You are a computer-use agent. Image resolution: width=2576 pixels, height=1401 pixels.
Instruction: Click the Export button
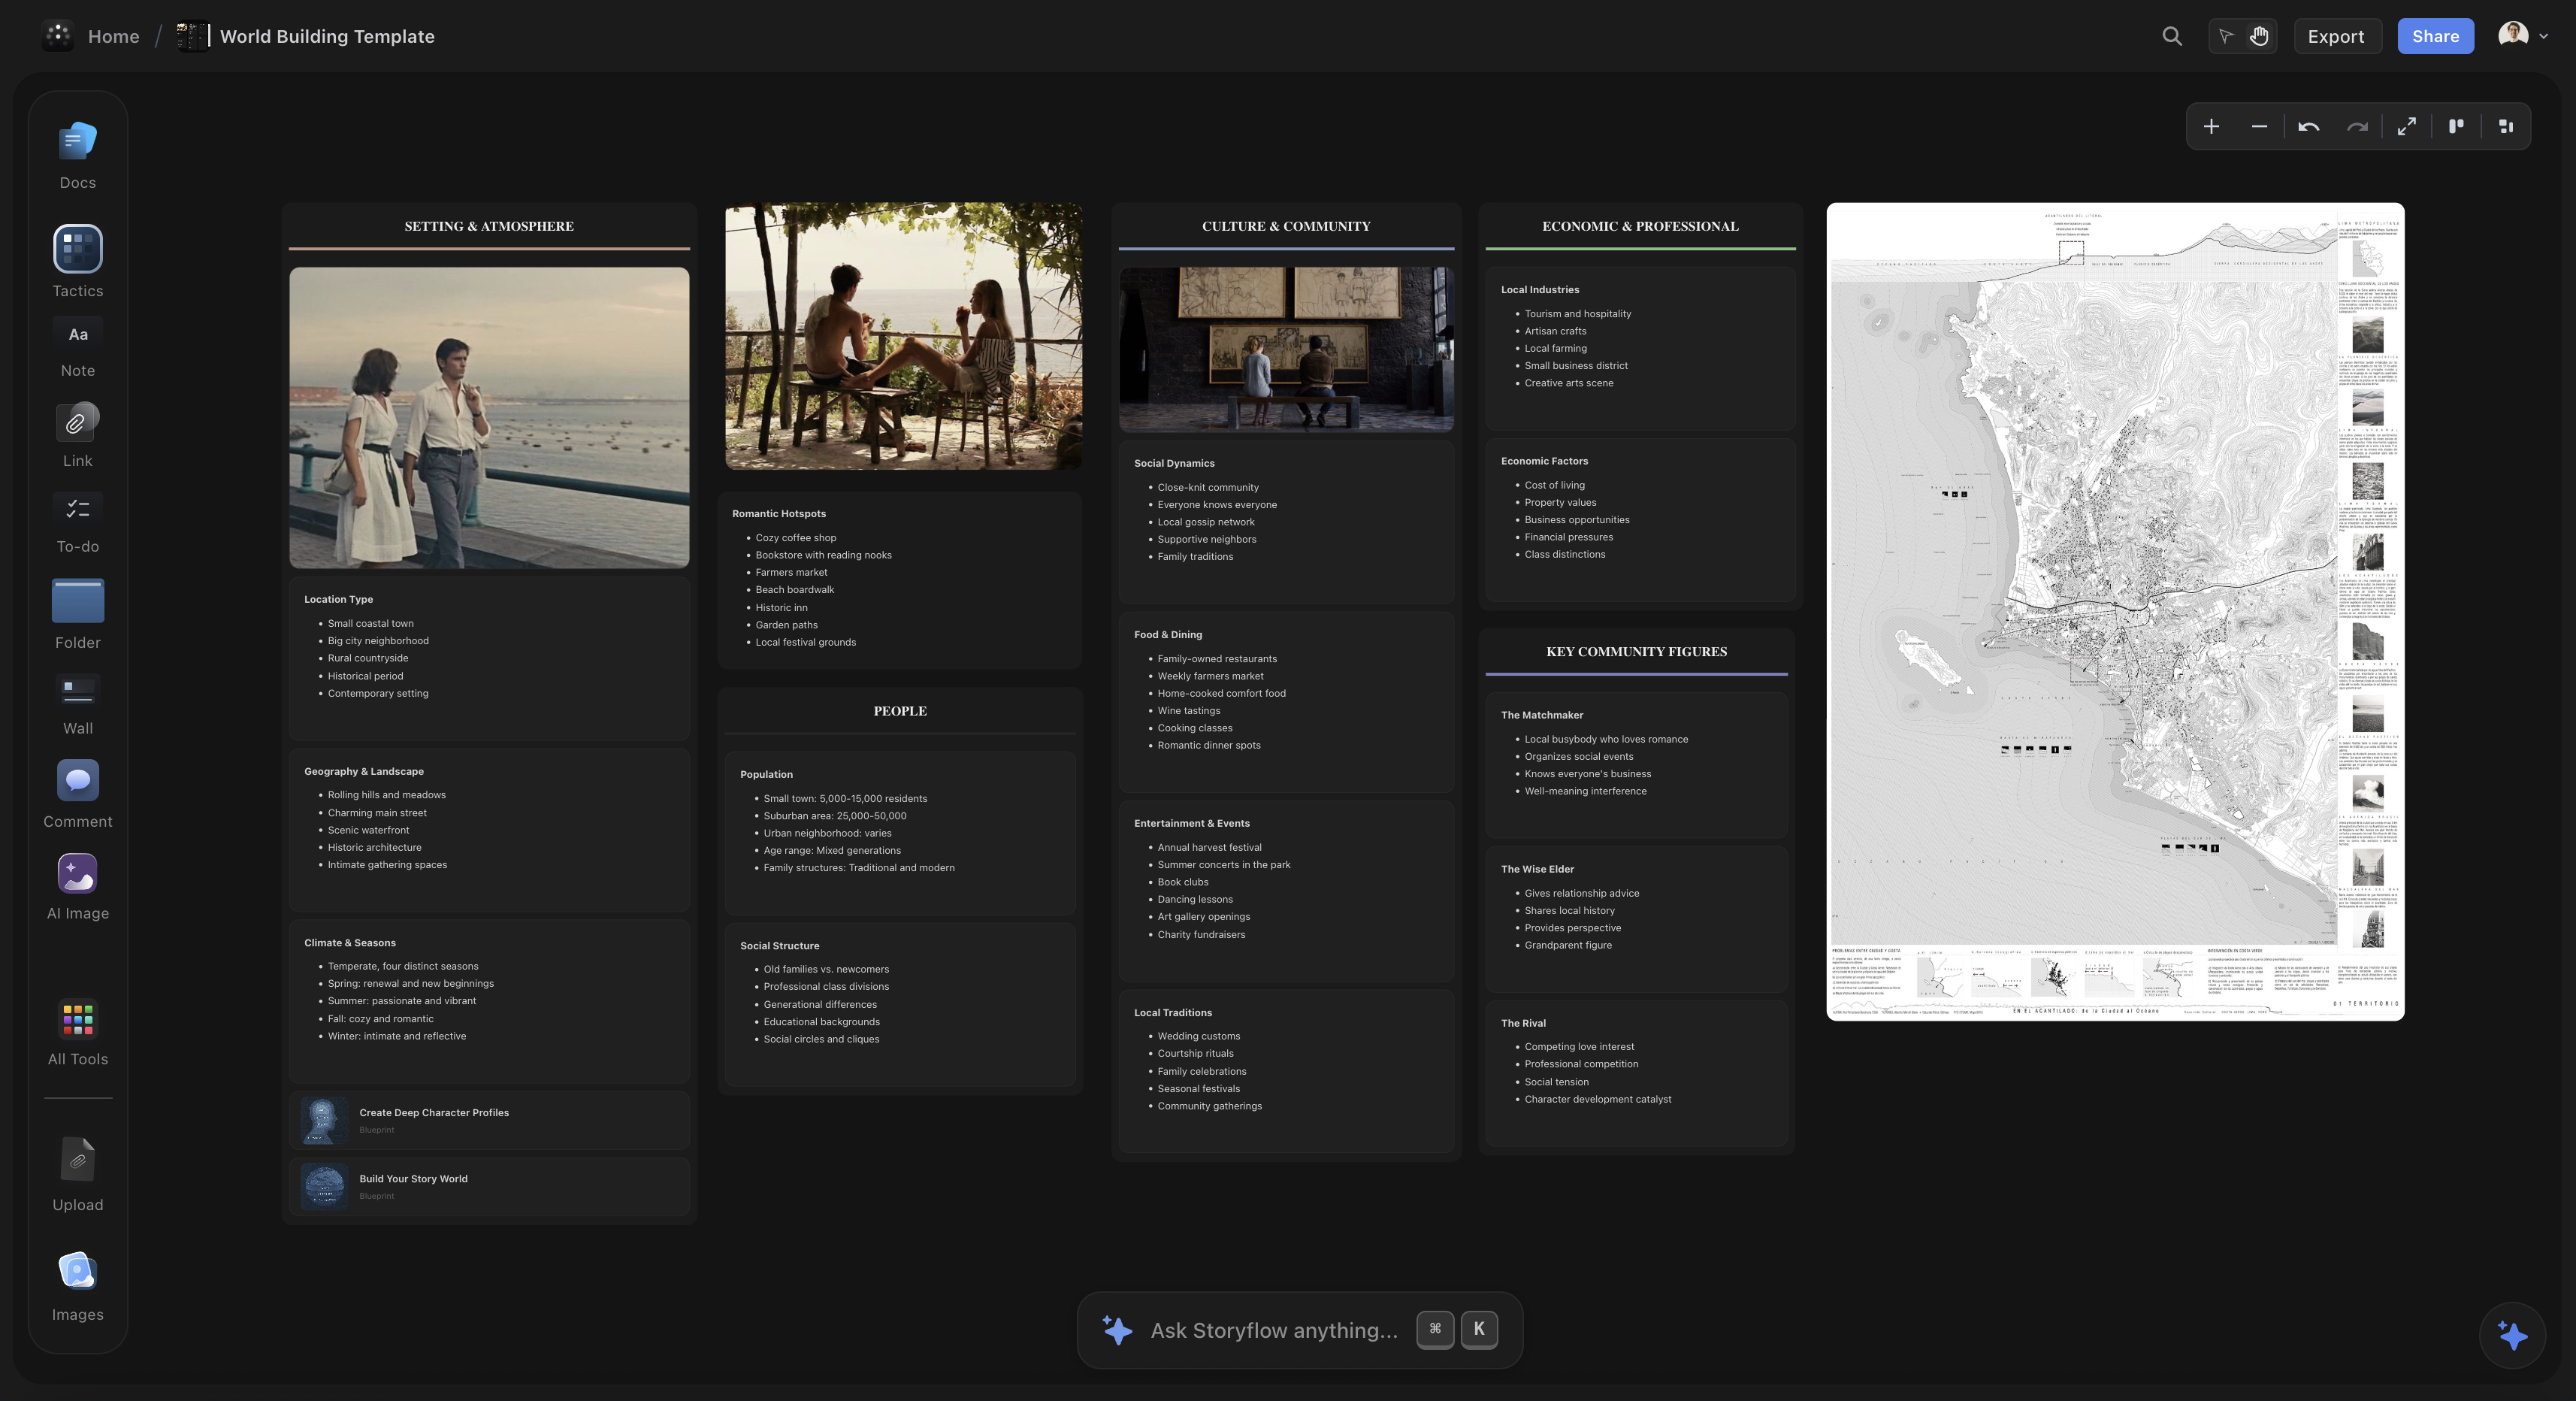pos(2335,37)
